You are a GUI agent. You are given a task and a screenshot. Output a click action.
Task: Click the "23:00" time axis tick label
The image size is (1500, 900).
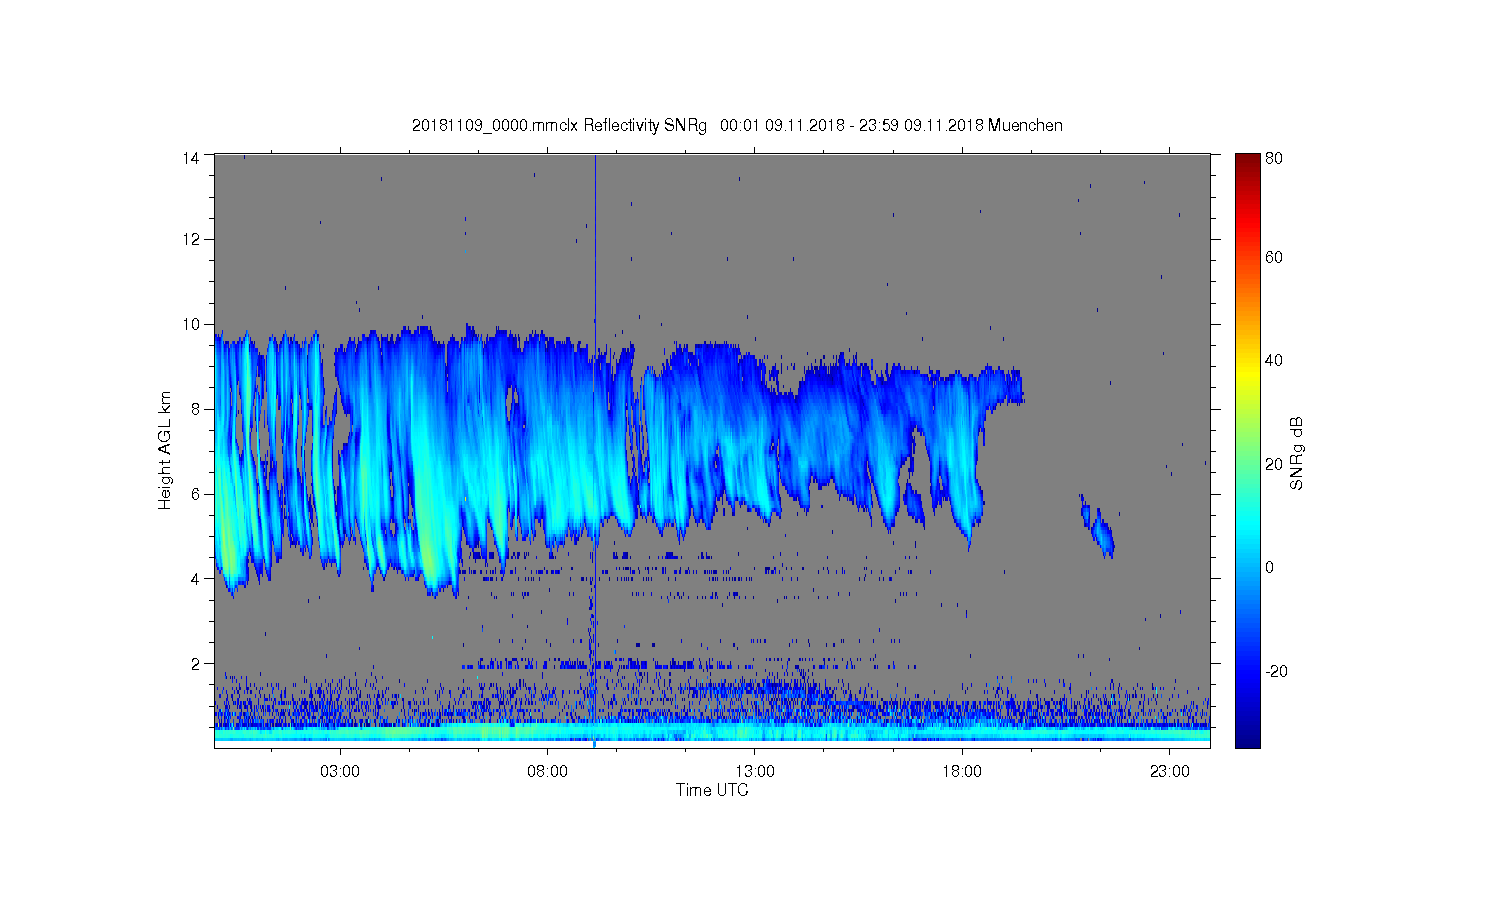click(x=1170, y=772)
